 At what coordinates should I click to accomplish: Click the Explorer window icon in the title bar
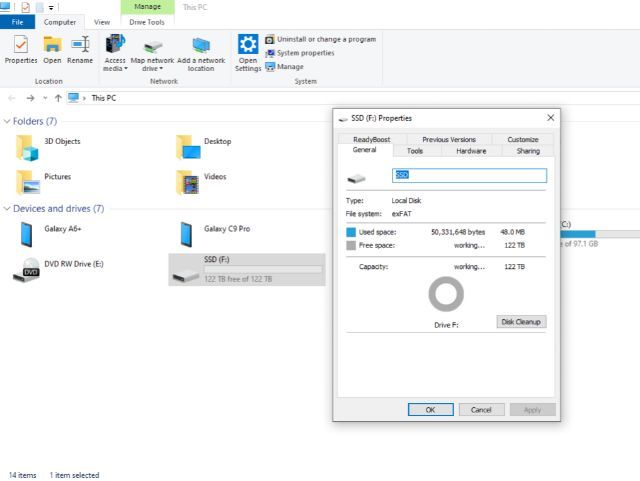point(5,7)
